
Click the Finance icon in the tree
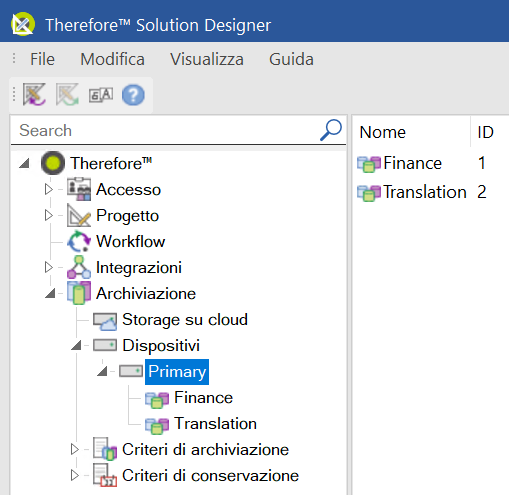[x=157, y=400]
